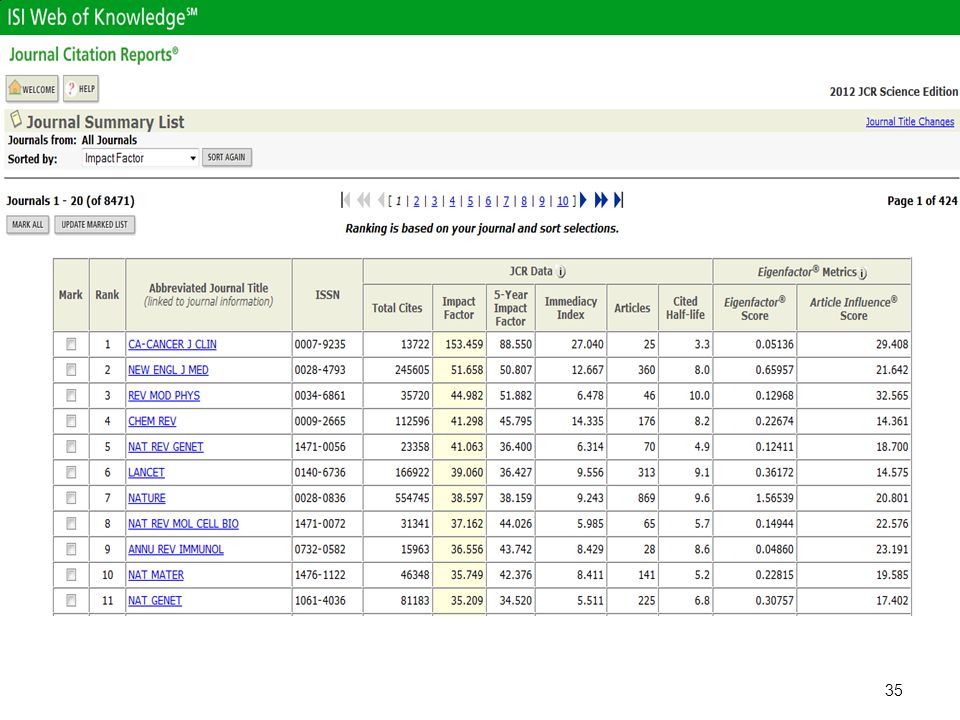Open the Help button
This screenshot has height=720, width=960.
pyautogui.click(x=81, y=89)
